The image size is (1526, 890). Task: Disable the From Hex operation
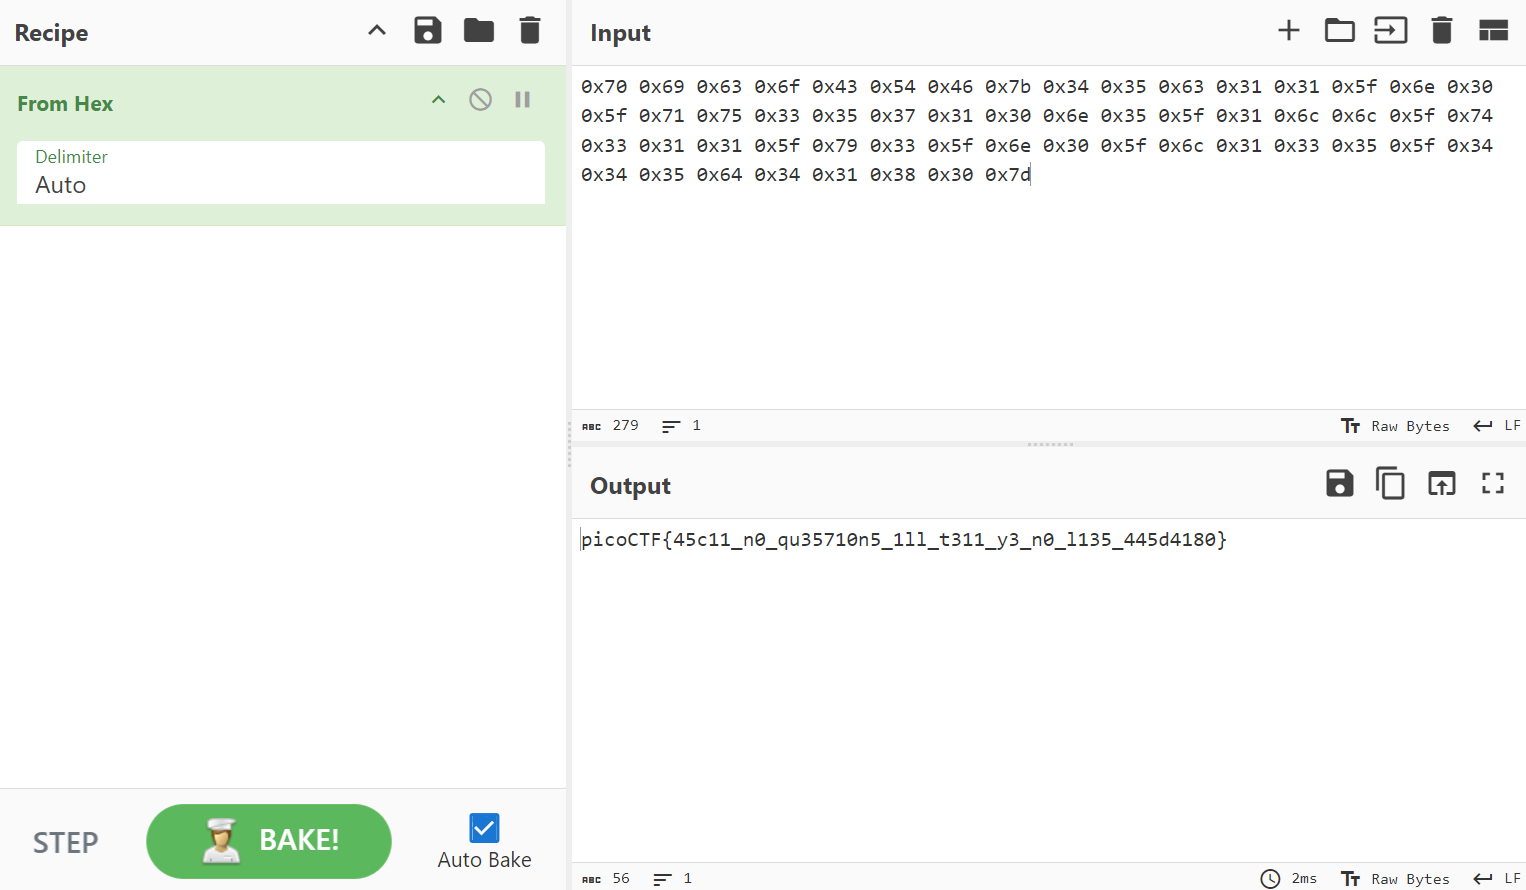click(481, 100)
